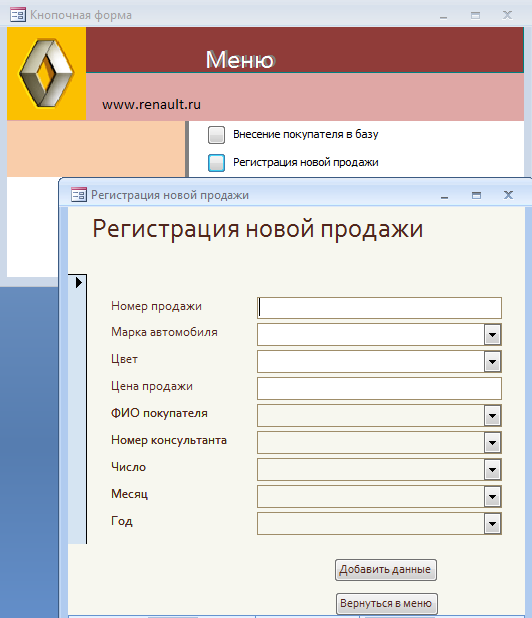Viewport: 532px width, 618px height.
Task: Click the Внесение покупателя в базу switchboard button
Action: tap(216, 134)
